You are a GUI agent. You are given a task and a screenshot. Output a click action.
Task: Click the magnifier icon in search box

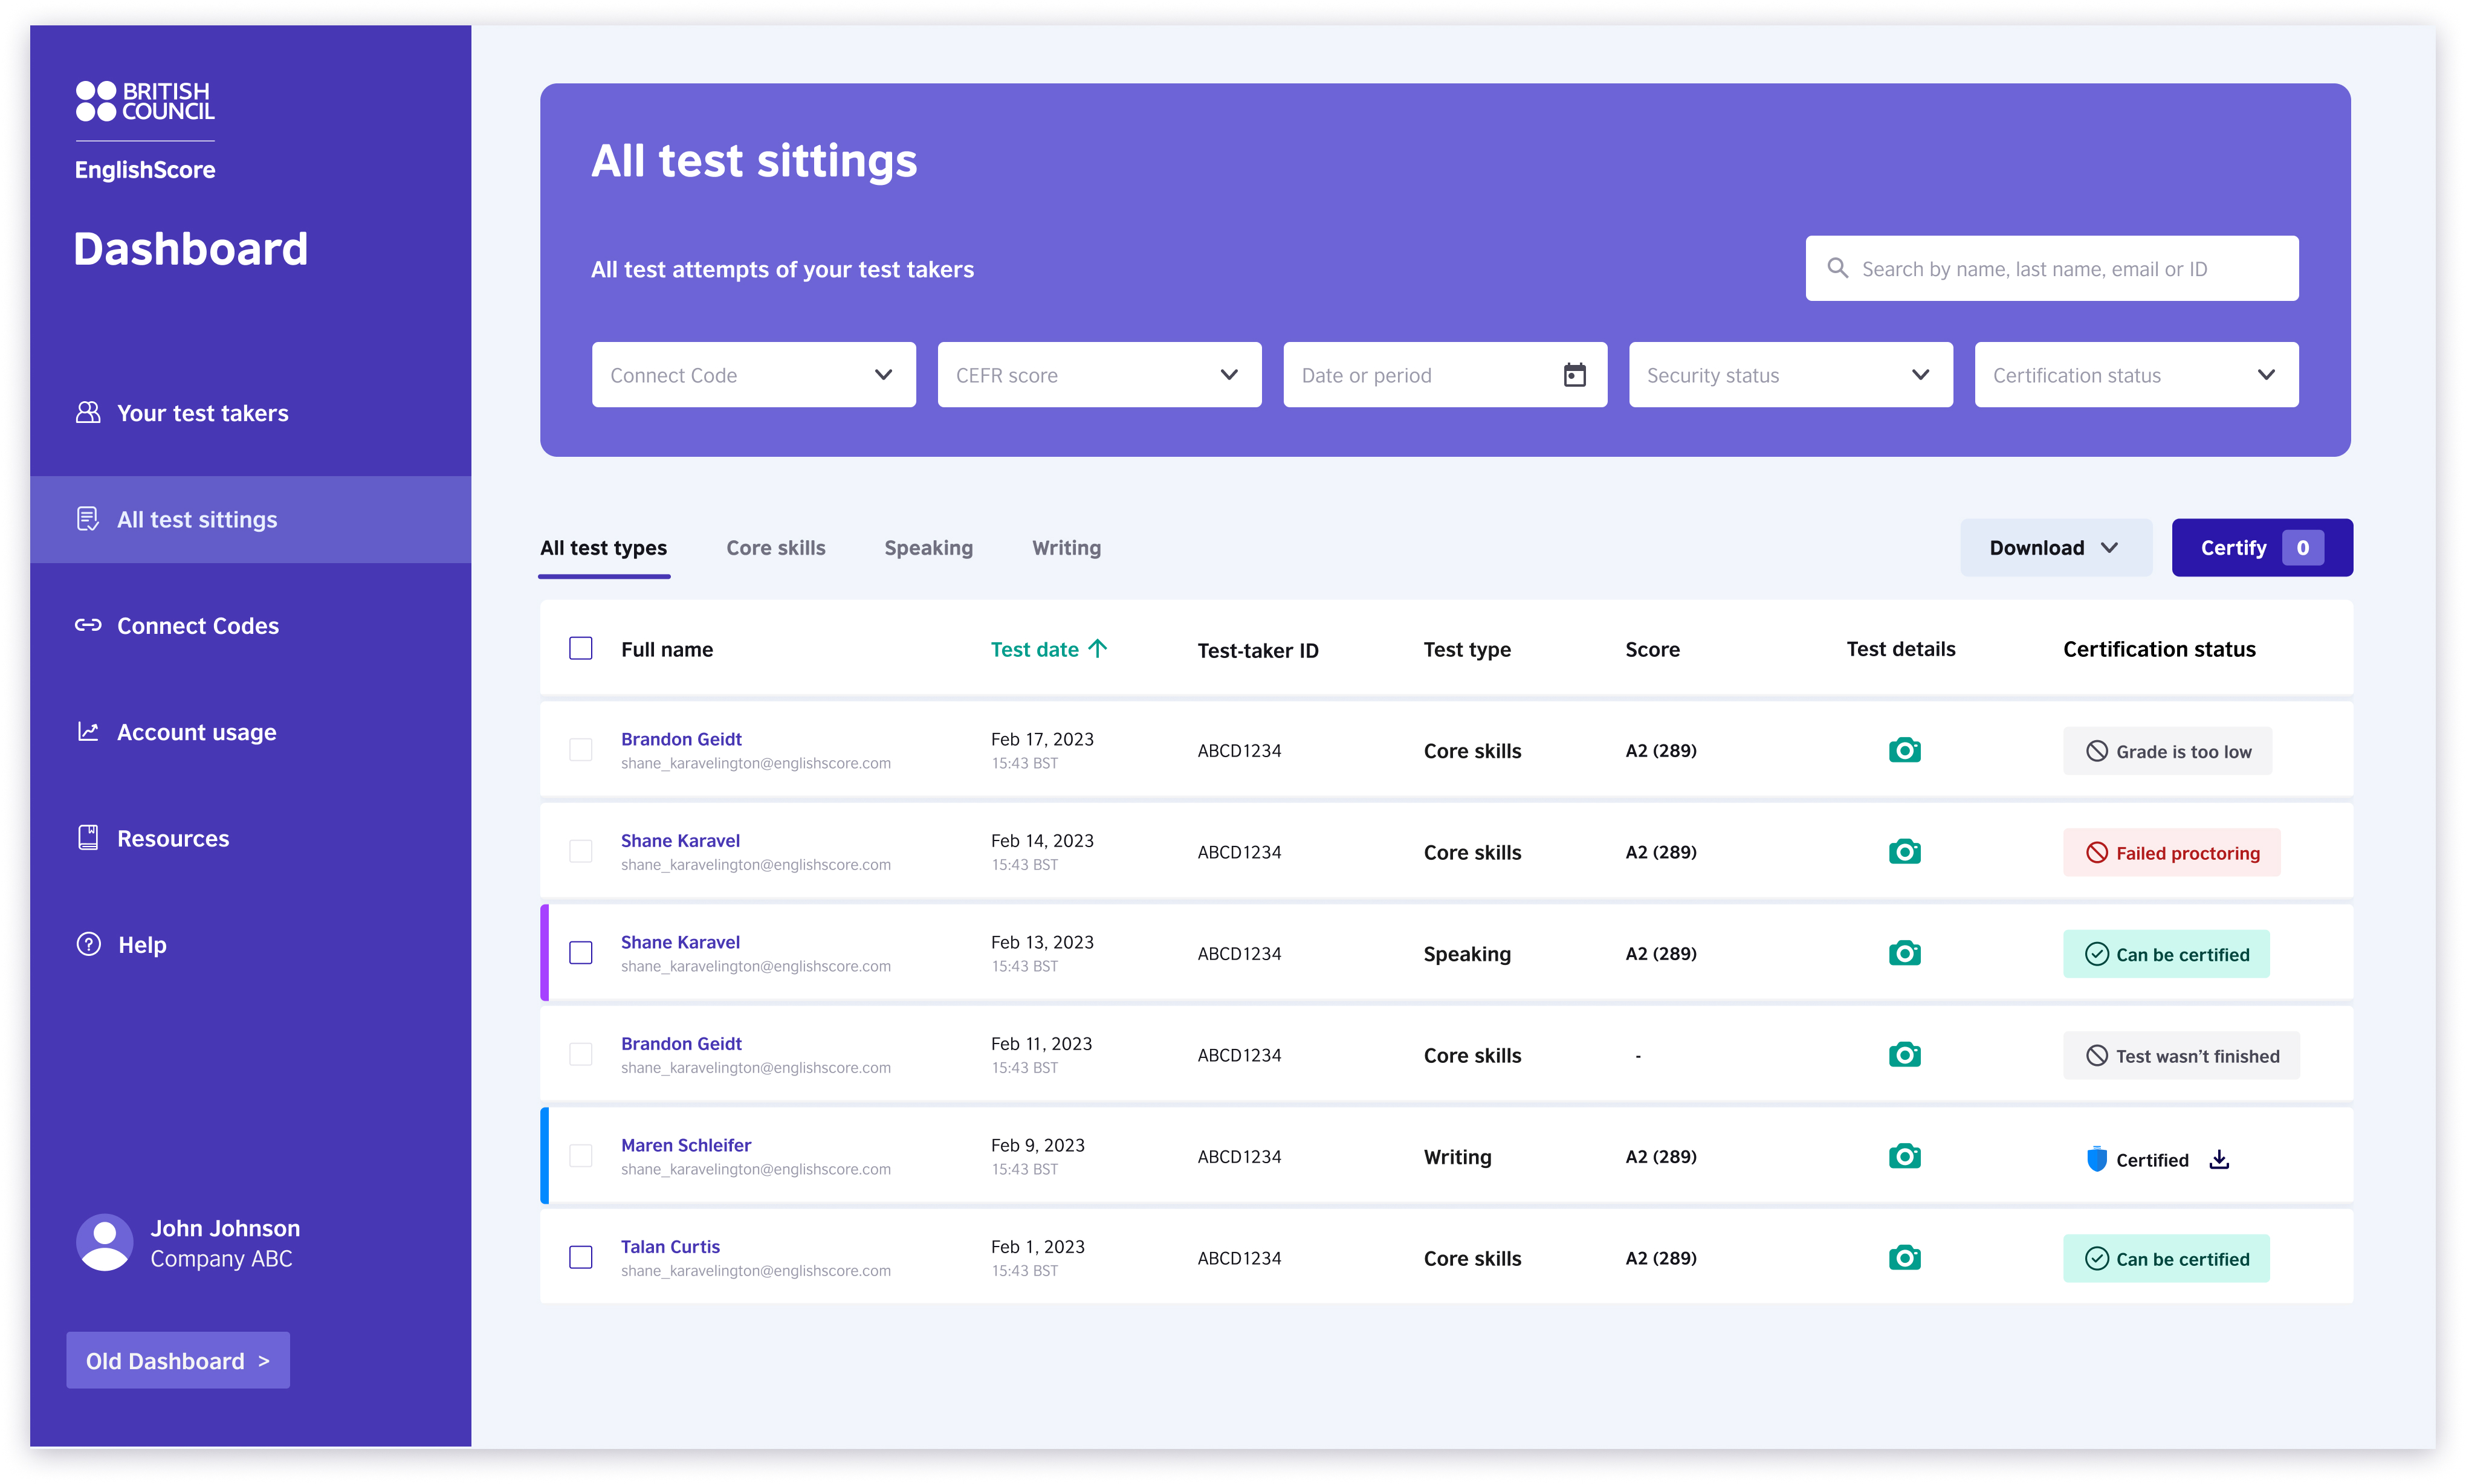[1837, 268]
